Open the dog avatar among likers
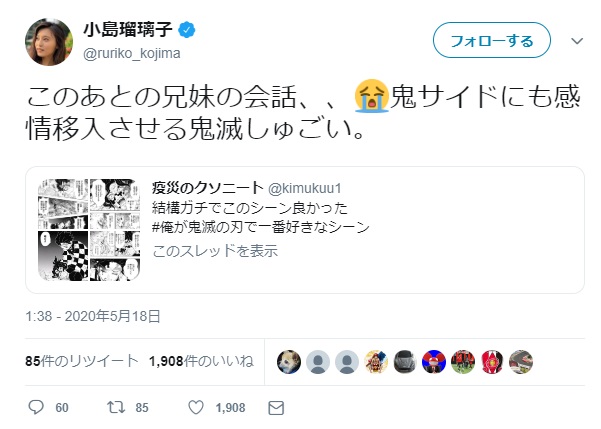The height and width of the screenshot is (429, 601). [x=289, y=362]
